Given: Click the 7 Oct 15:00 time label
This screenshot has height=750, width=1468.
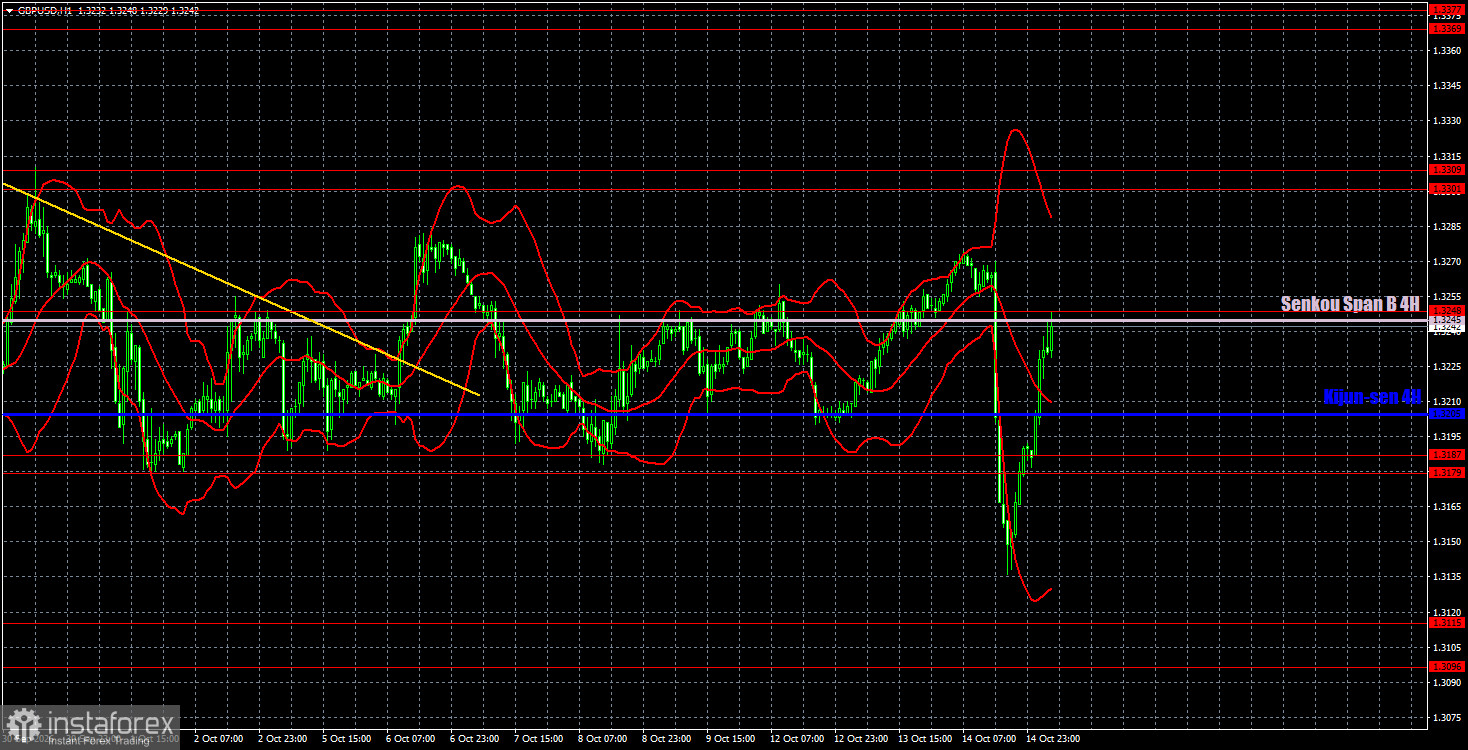Looking at the screenshot, I should pos(538,739).
